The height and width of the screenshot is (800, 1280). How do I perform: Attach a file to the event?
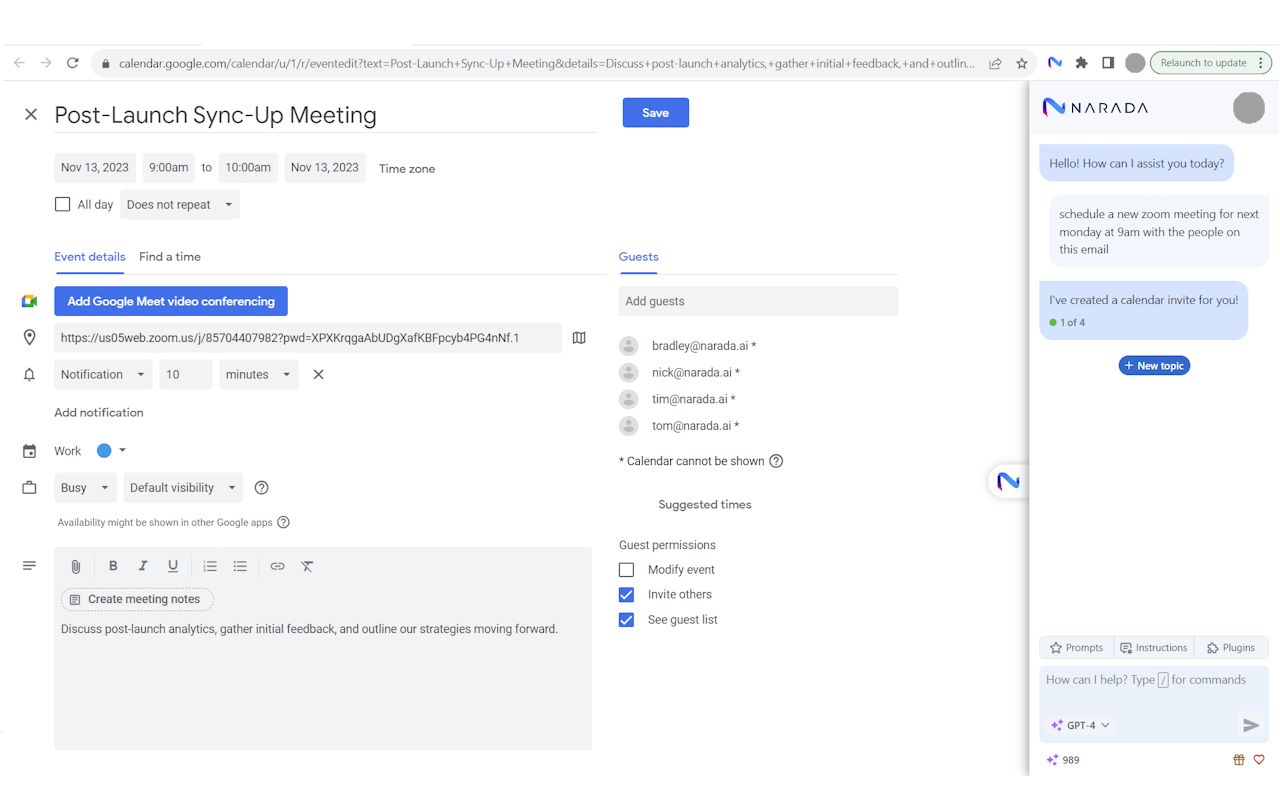(x=75, y=566)
